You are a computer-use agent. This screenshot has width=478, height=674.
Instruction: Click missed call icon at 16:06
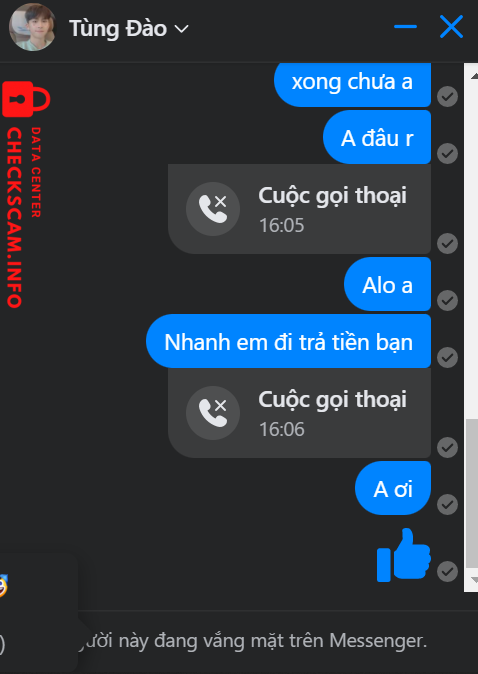point(213,413)
